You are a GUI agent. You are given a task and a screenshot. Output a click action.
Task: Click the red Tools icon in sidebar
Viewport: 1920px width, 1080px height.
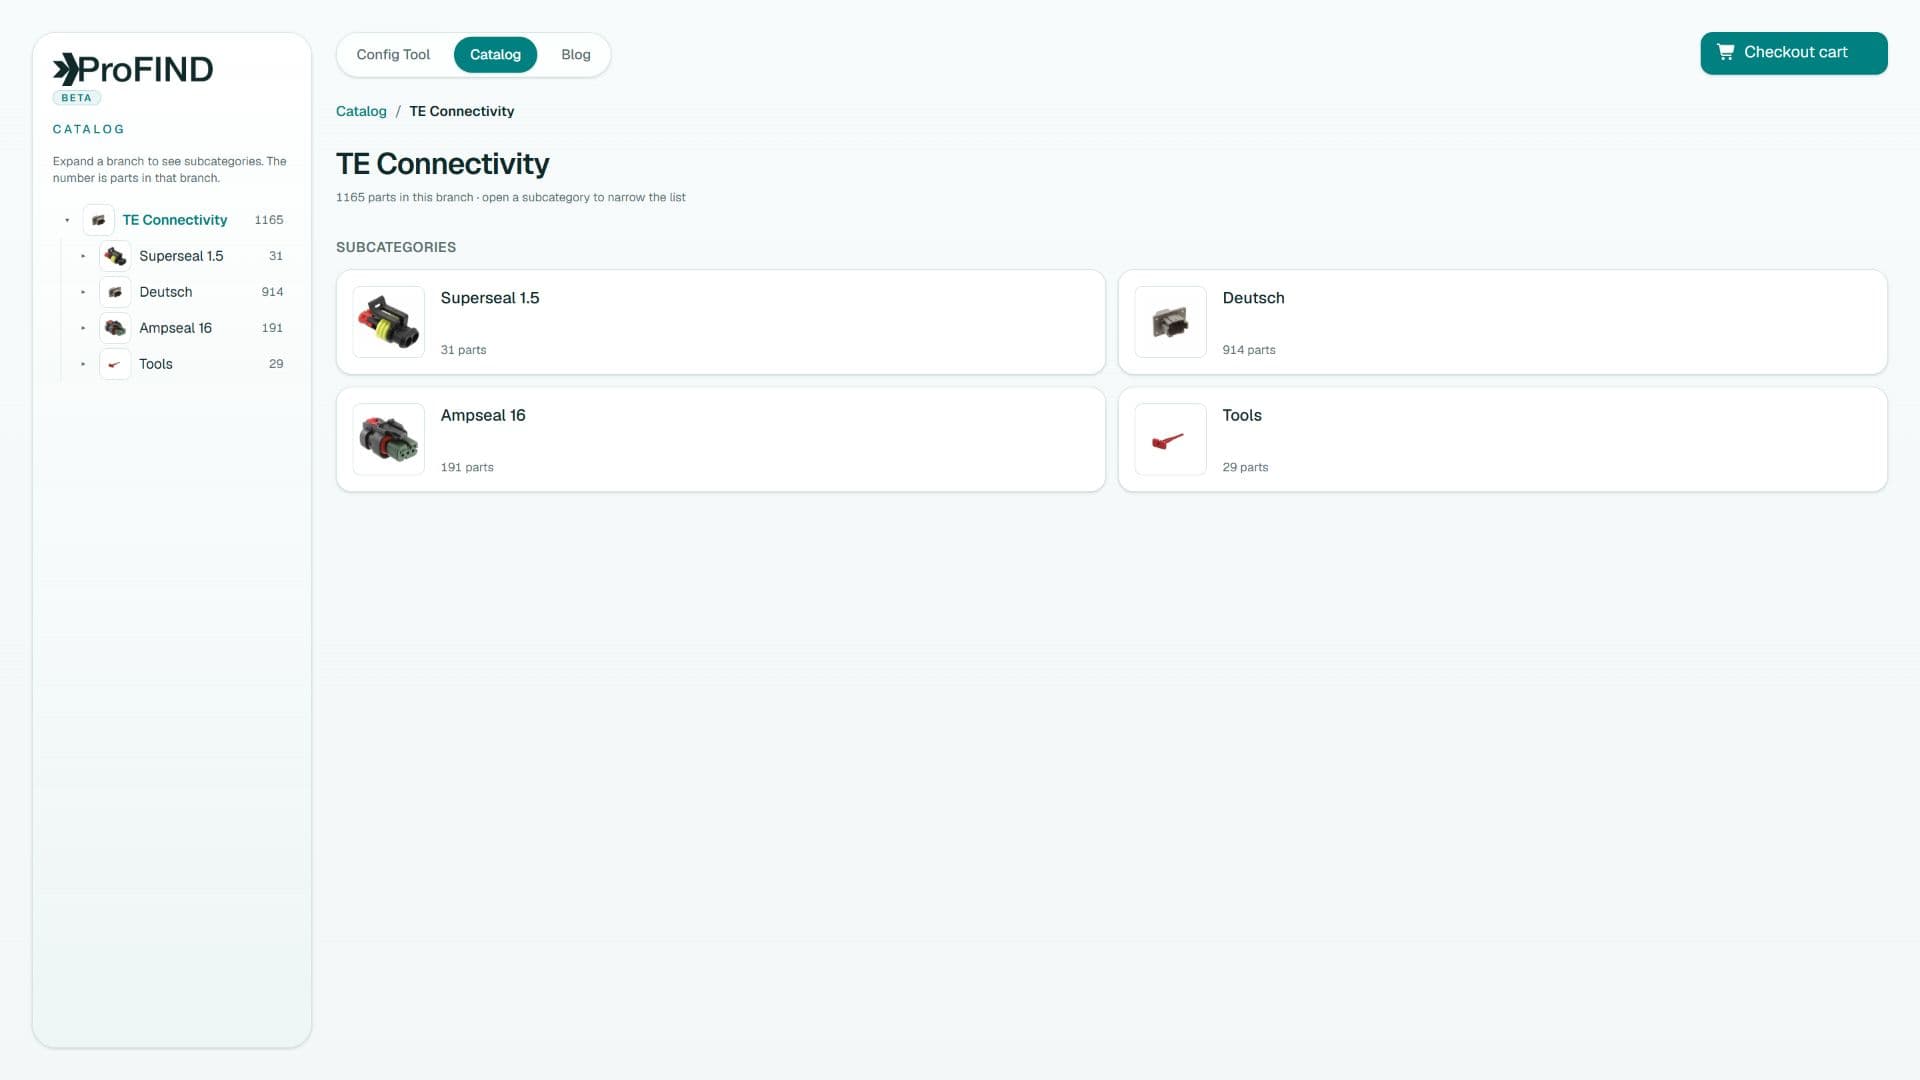tap(115, 364)
